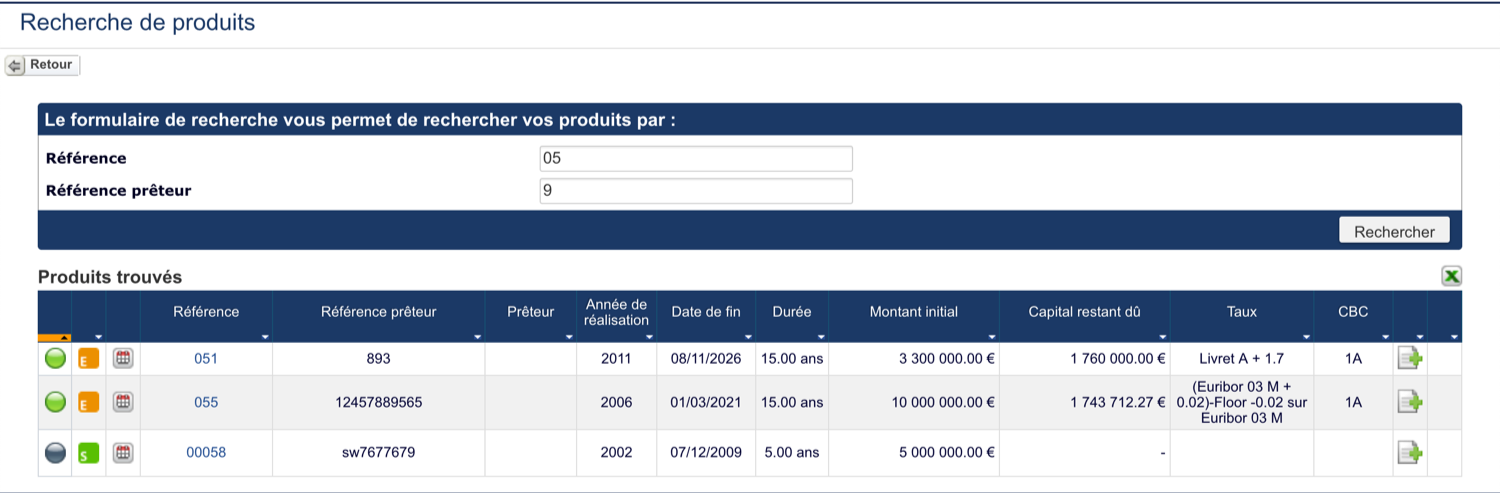The height and width of the screenshot is (493, 1500).
Task: Click amount 5 000 000.00 €
Action: (946, 452)
